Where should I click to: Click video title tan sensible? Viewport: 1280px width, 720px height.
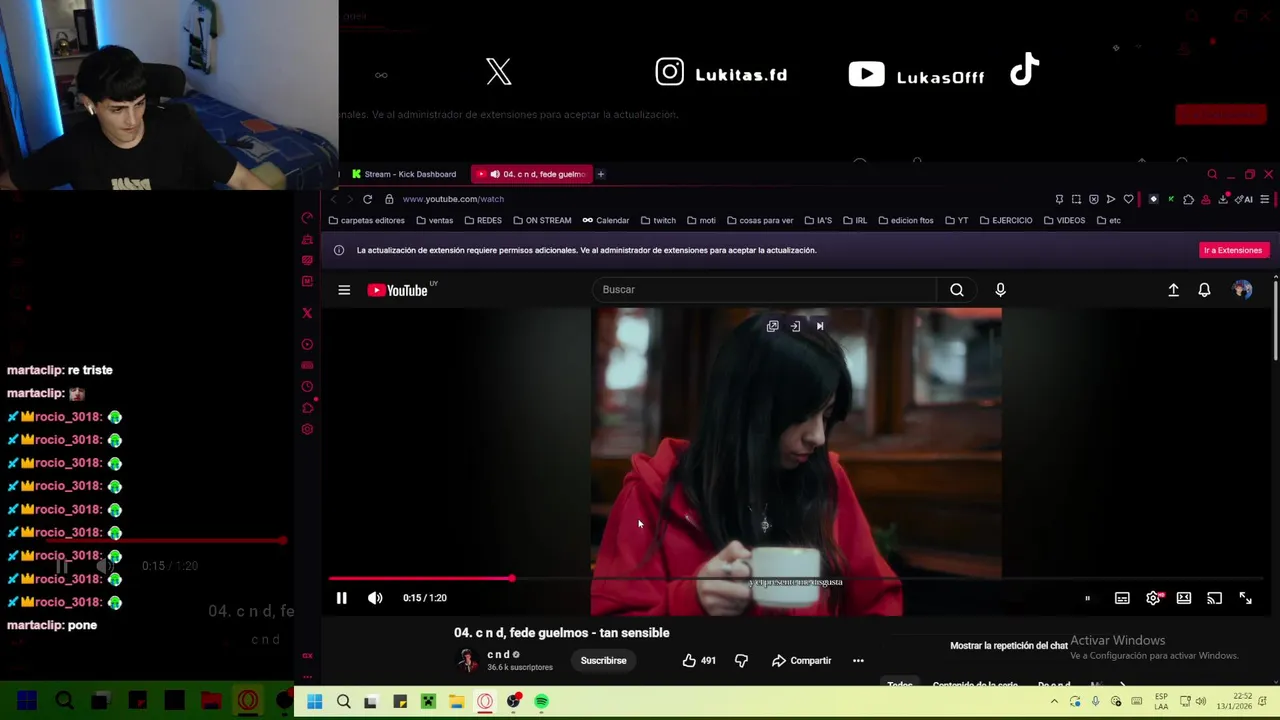pos(562,633)
